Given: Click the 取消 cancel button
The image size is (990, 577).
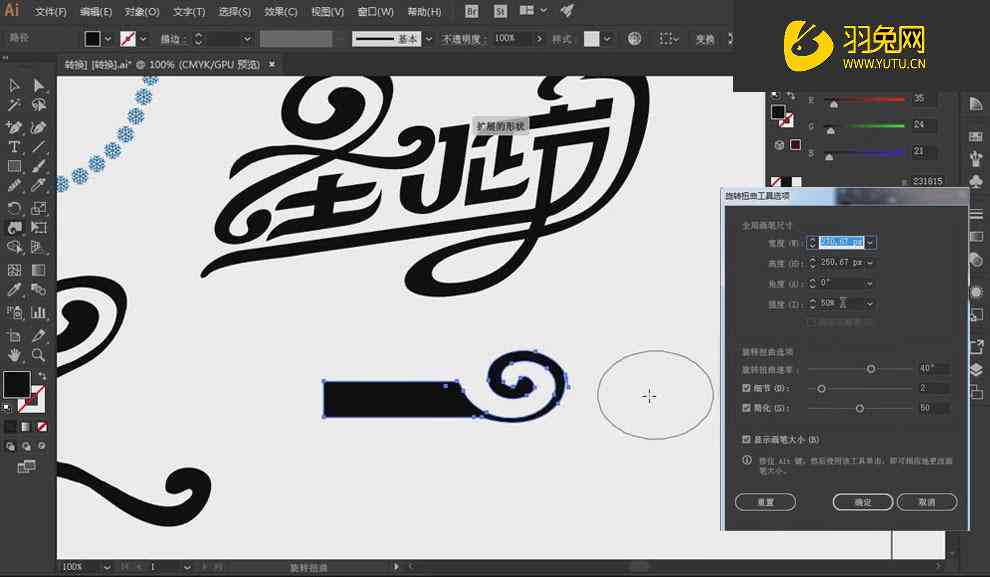Looking at the screenshot, I should pos(927,502).
